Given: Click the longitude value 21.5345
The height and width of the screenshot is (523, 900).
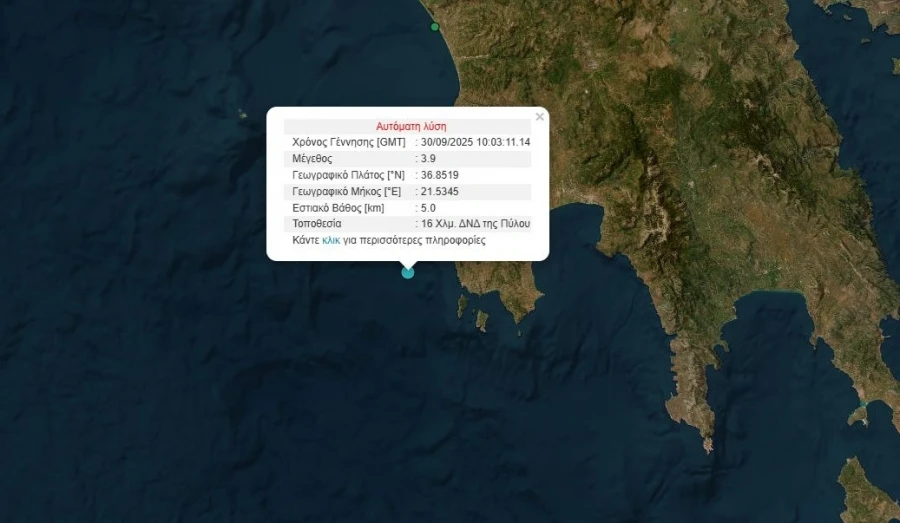Looking at the screenshot, I should point(440,192).
